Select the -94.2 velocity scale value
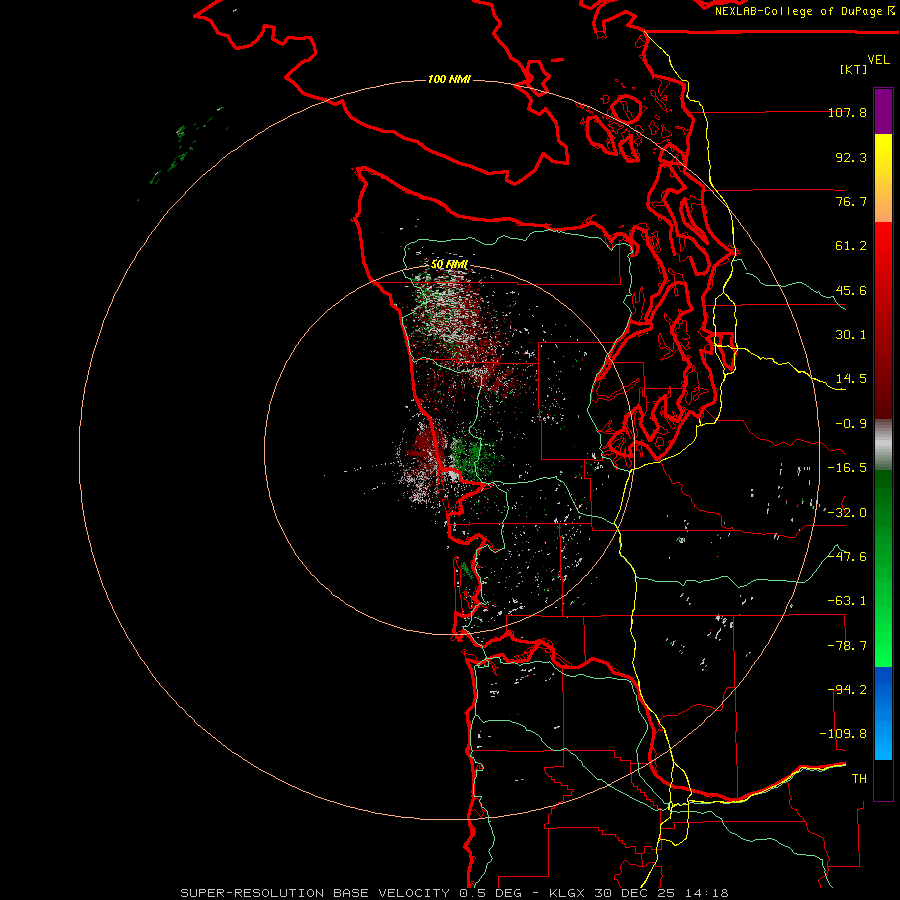Viewport: 900px width, 900px height. click(x=847, y=690)
